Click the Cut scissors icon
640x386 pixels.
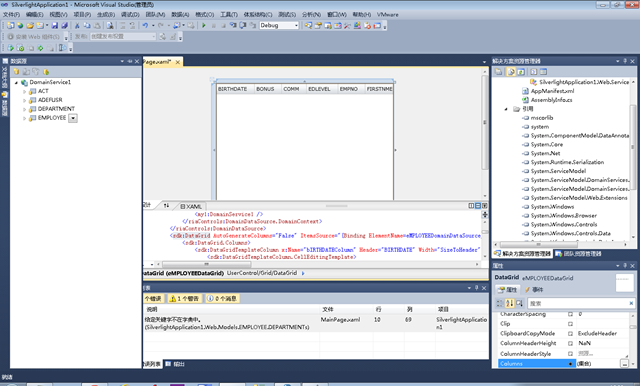[77, 25]
